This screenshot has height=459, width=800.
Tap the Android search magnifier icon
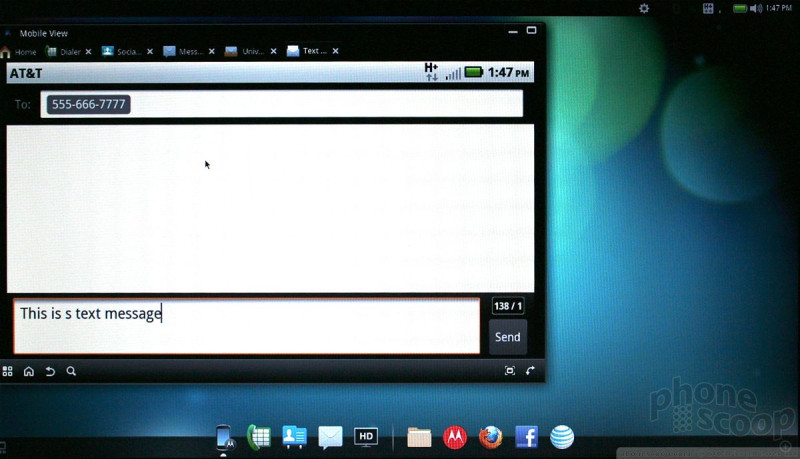coord(71,371)
